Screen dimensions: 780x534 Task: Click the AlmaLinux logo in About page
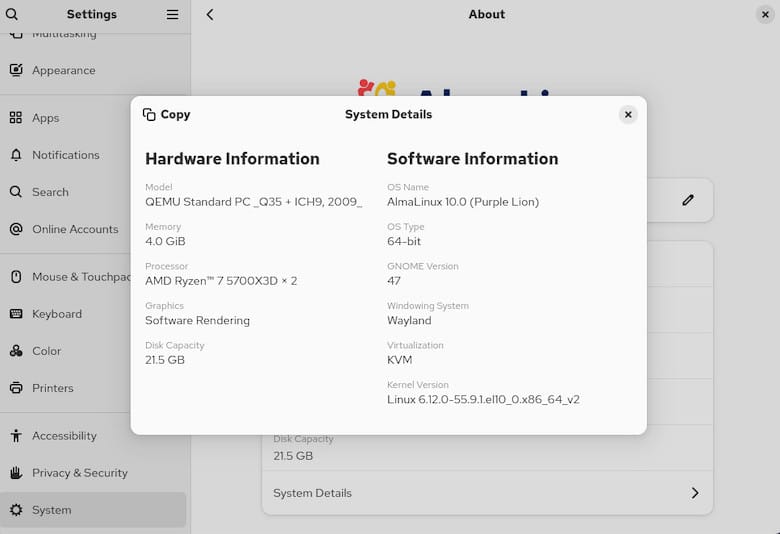455,88
